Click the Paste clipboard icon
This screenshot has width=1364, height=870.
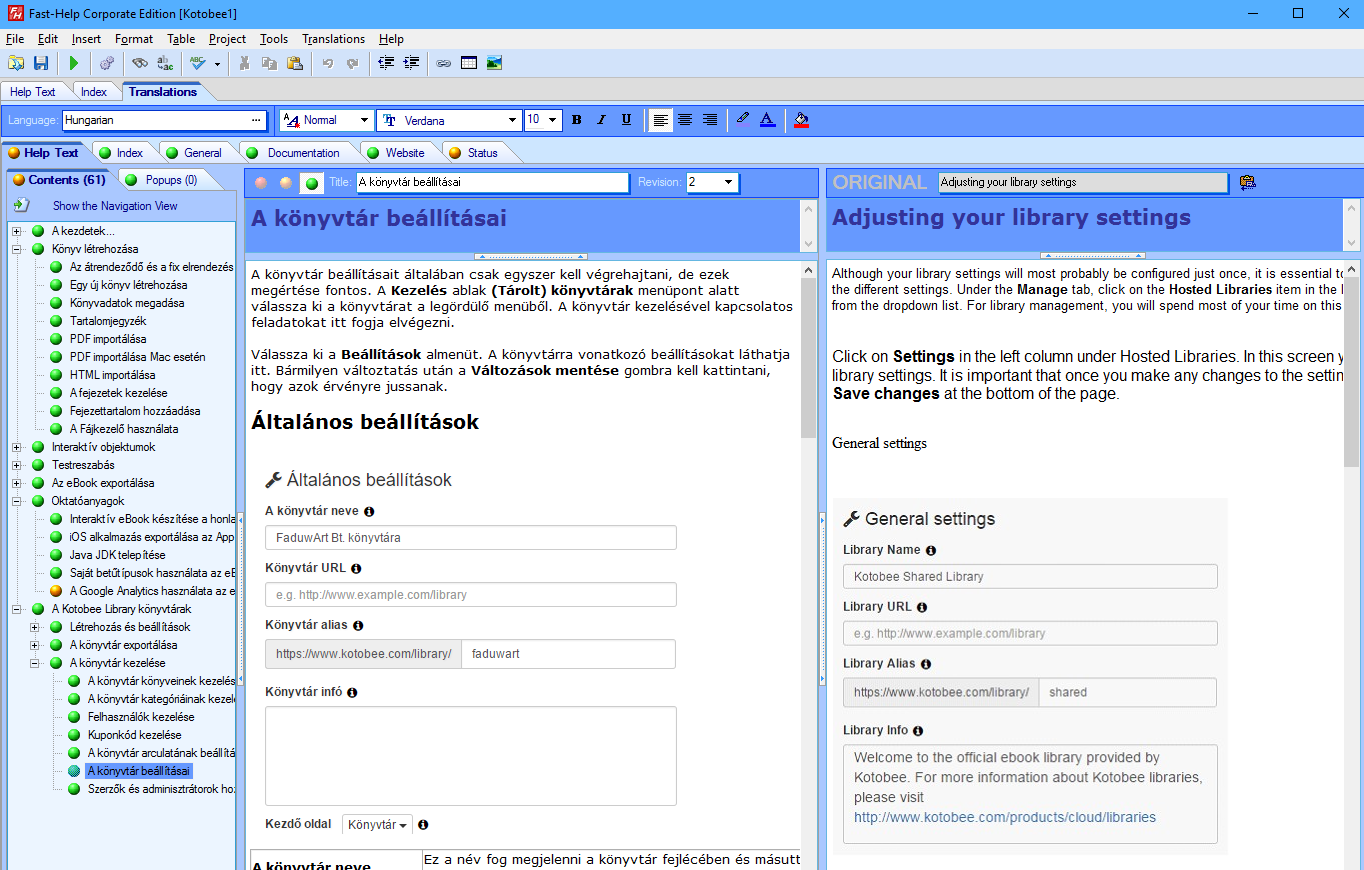click(x=294, y=63)
